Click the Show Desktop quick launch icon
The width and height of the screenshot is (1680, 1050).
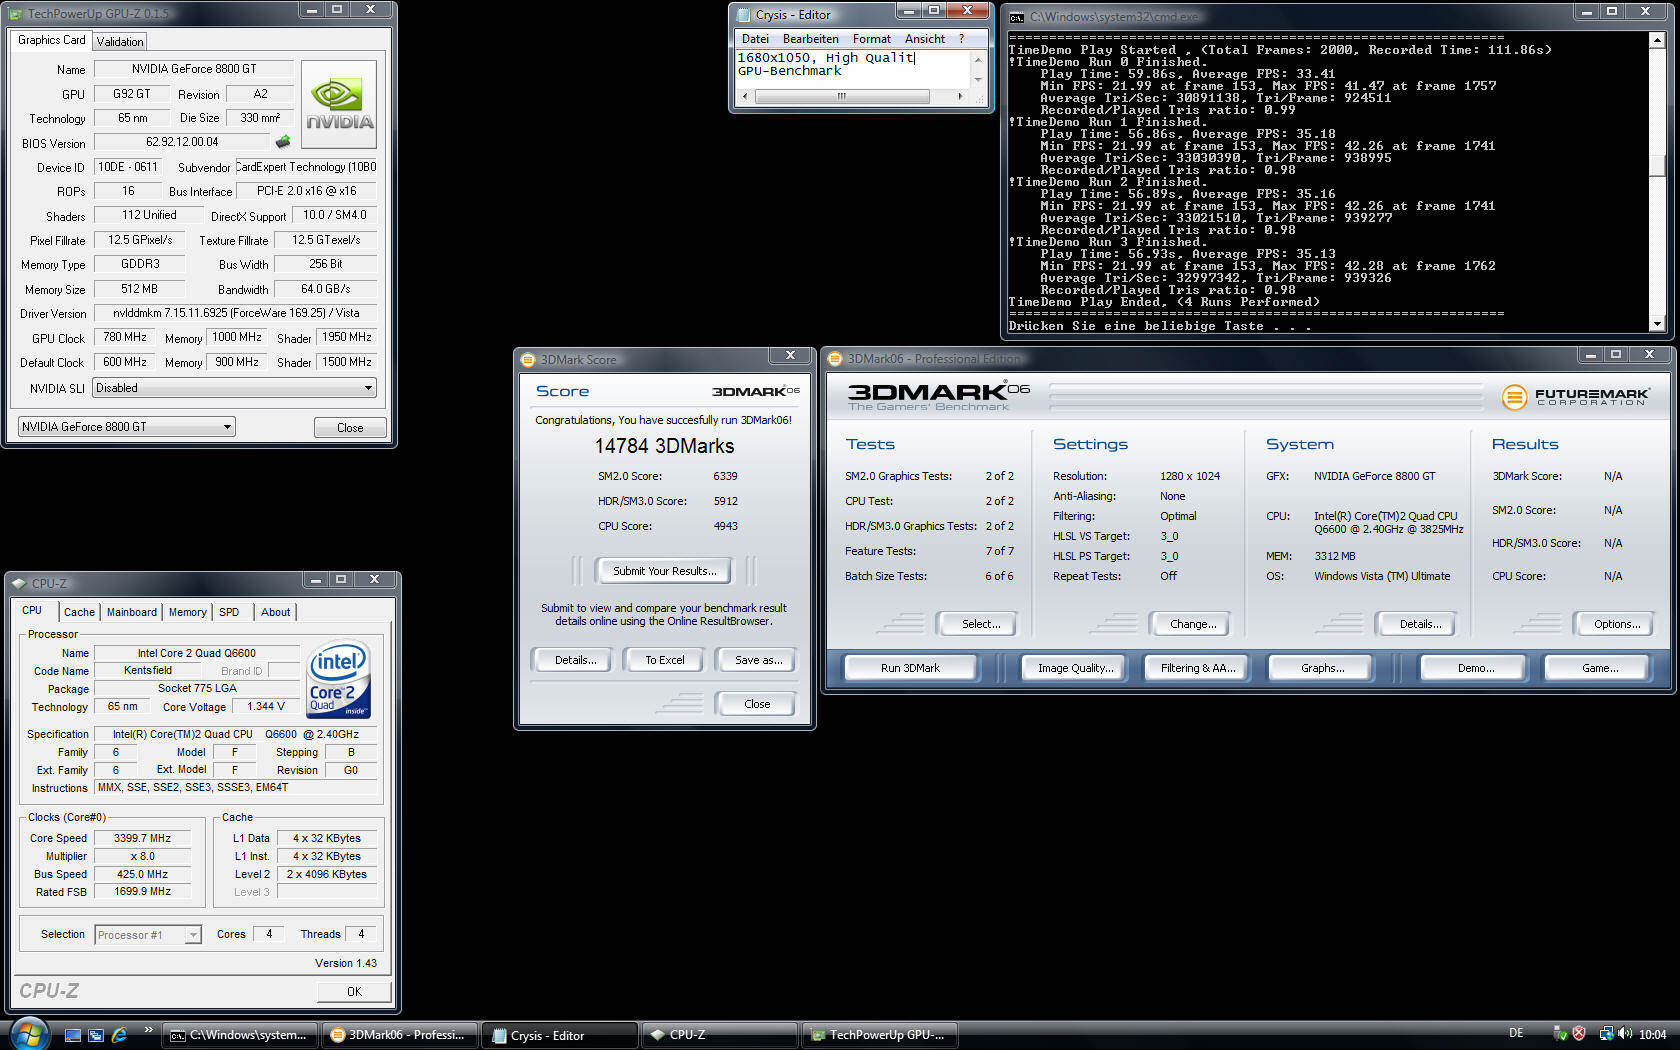(x=72, y=1035)
